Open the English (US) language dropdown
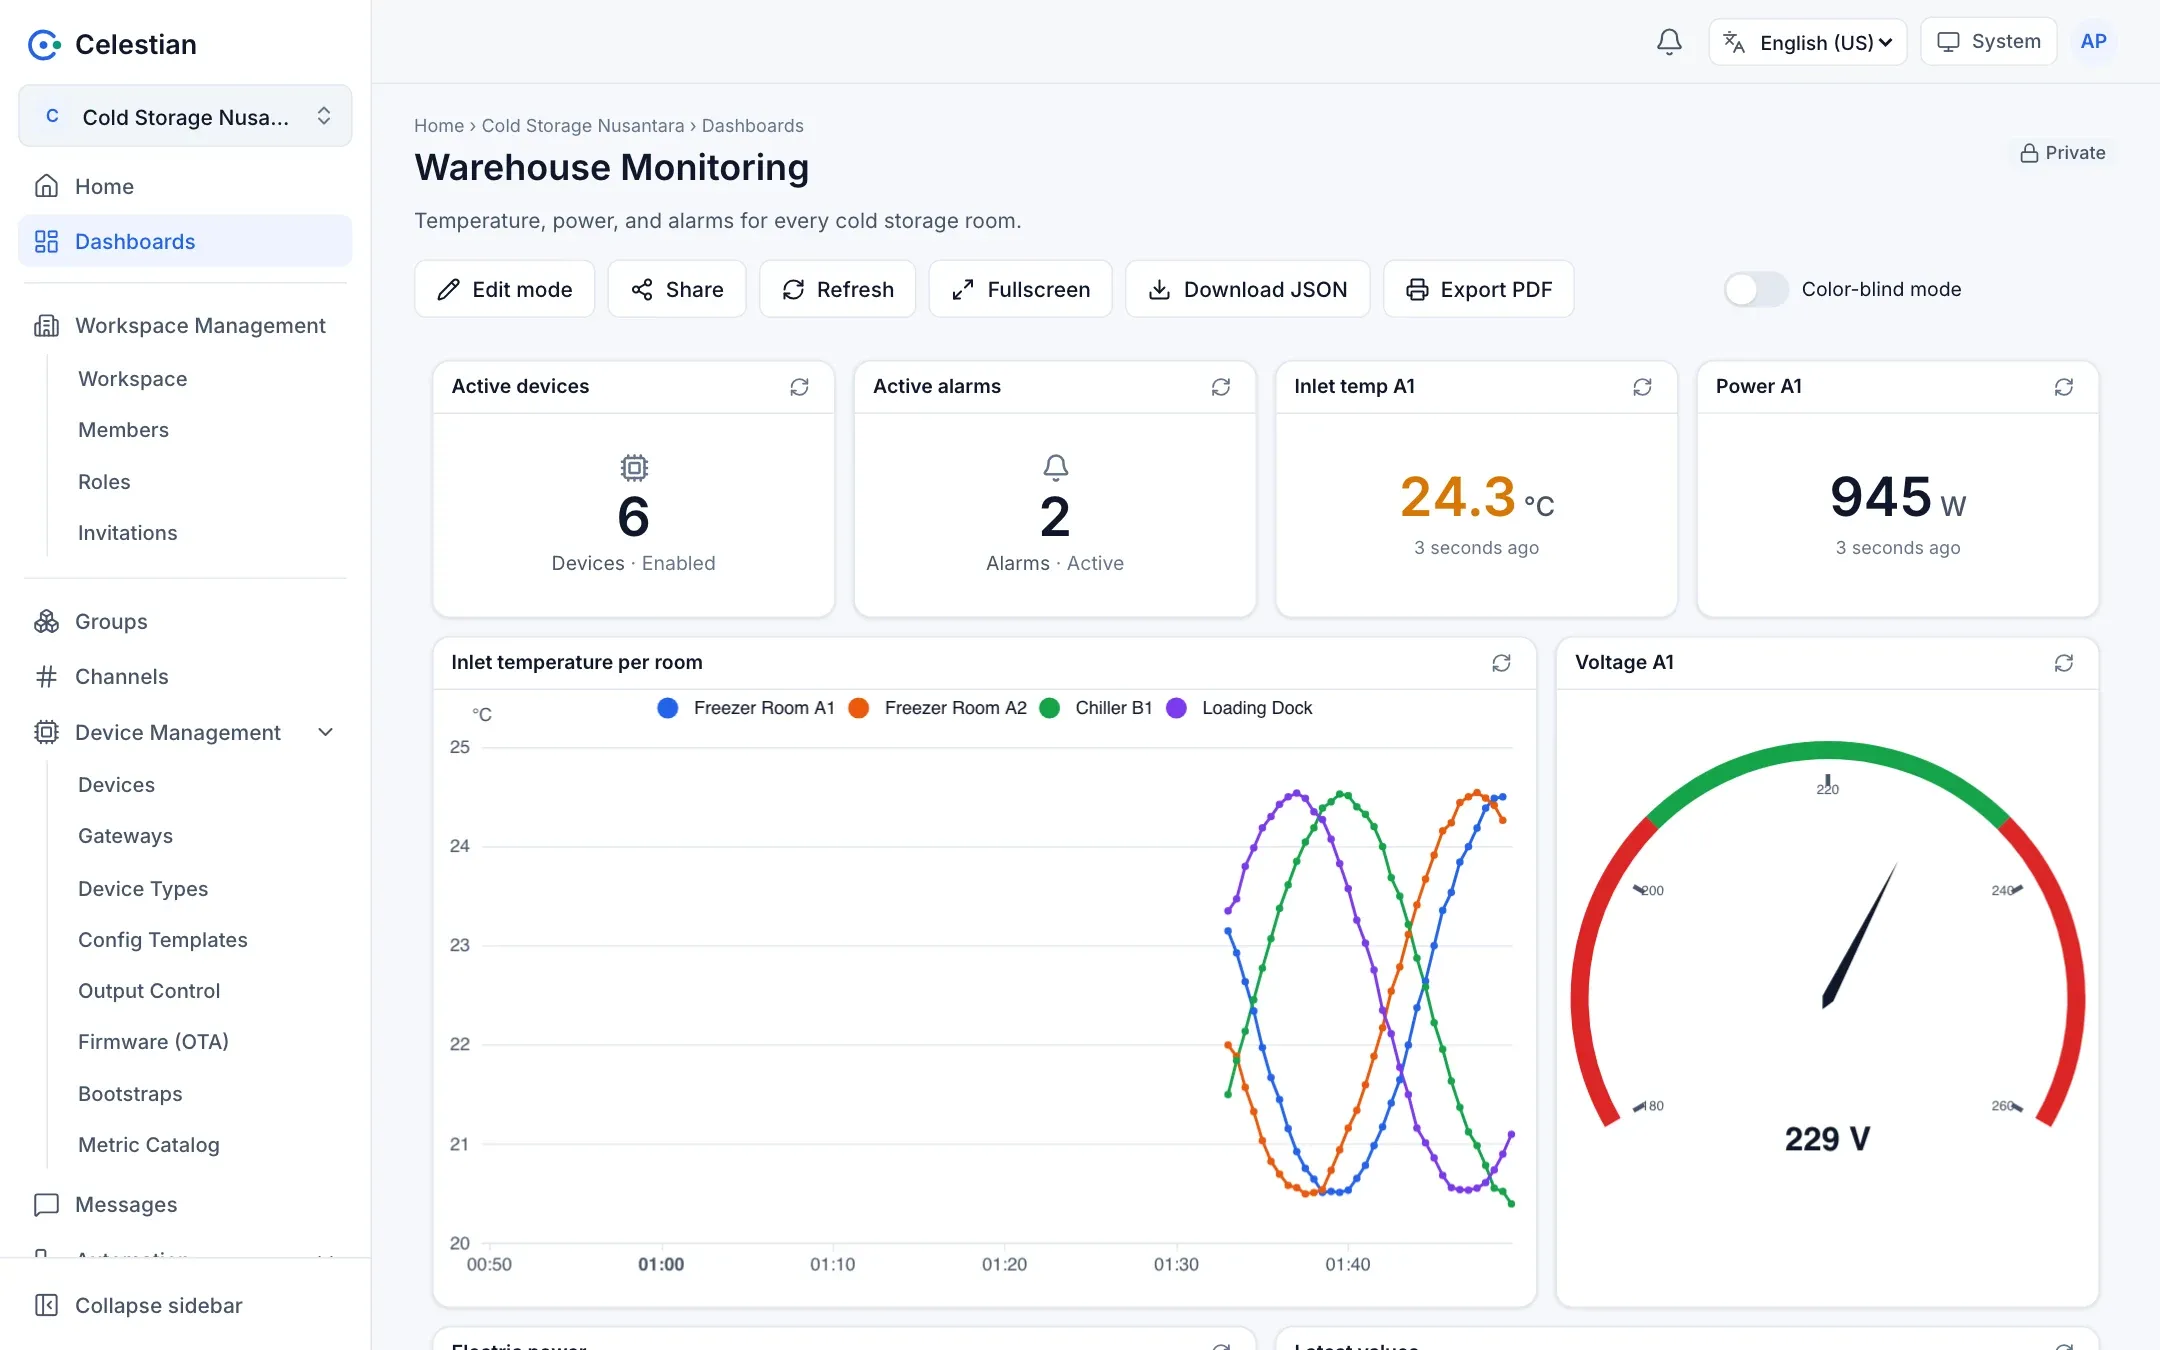The image size is (2160, 1350). (1808, 42)
